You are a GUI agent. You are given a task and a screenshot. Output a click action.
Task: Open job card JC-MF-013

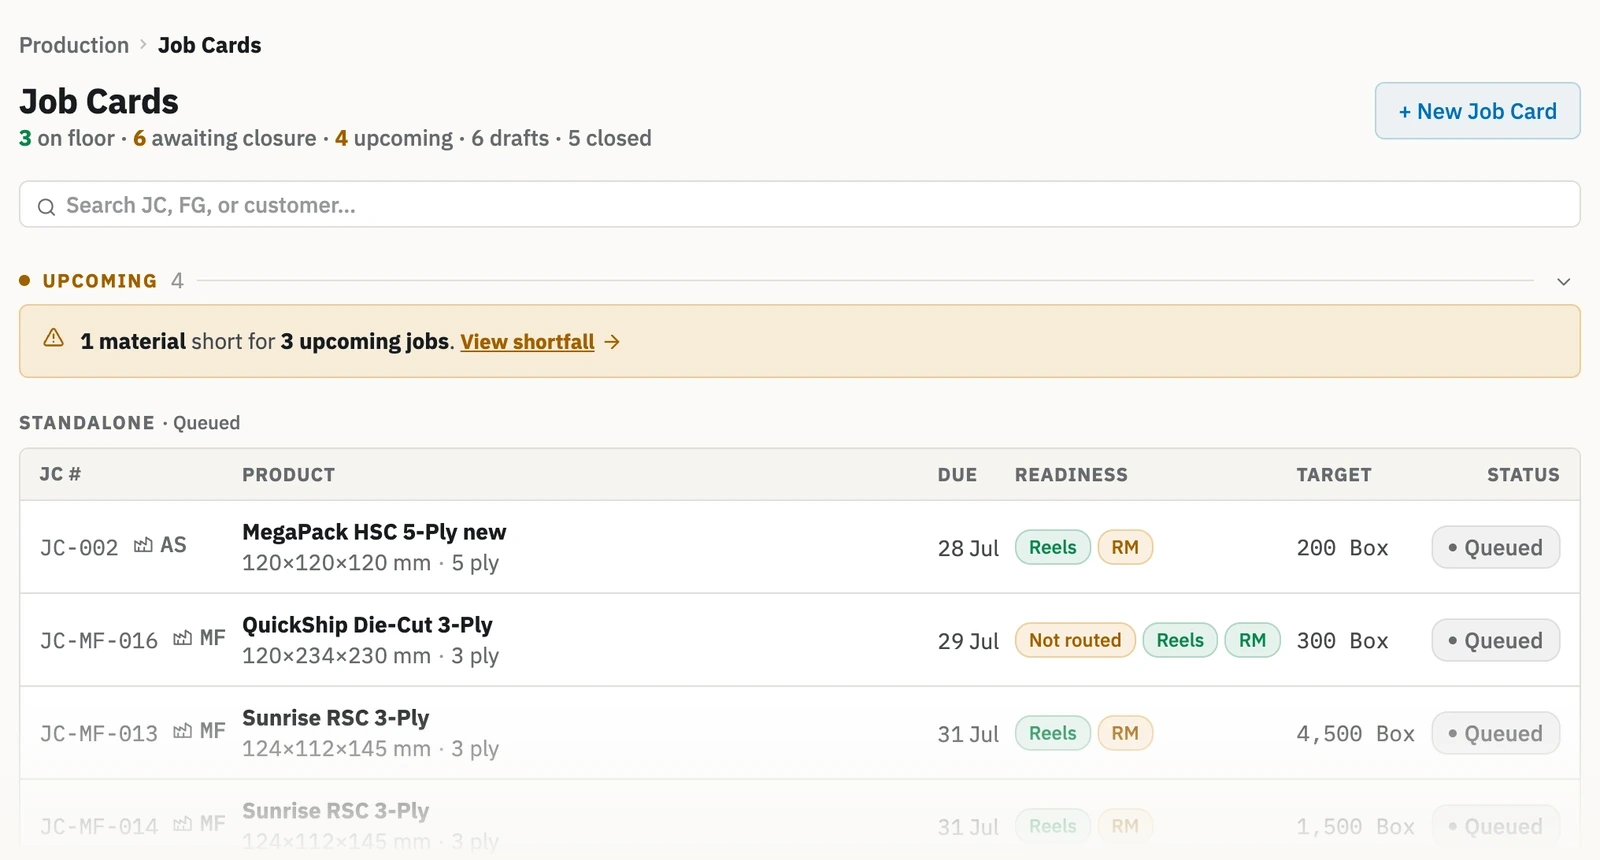(x=99, y=733)
